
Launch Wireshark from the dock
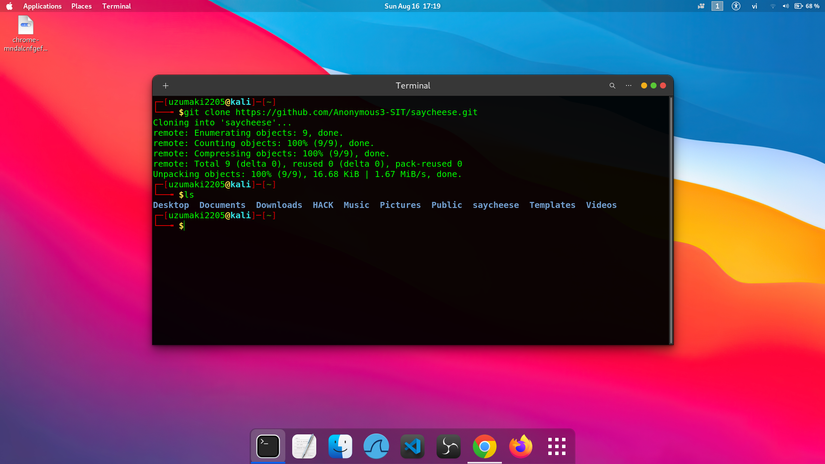coord(376,446)
